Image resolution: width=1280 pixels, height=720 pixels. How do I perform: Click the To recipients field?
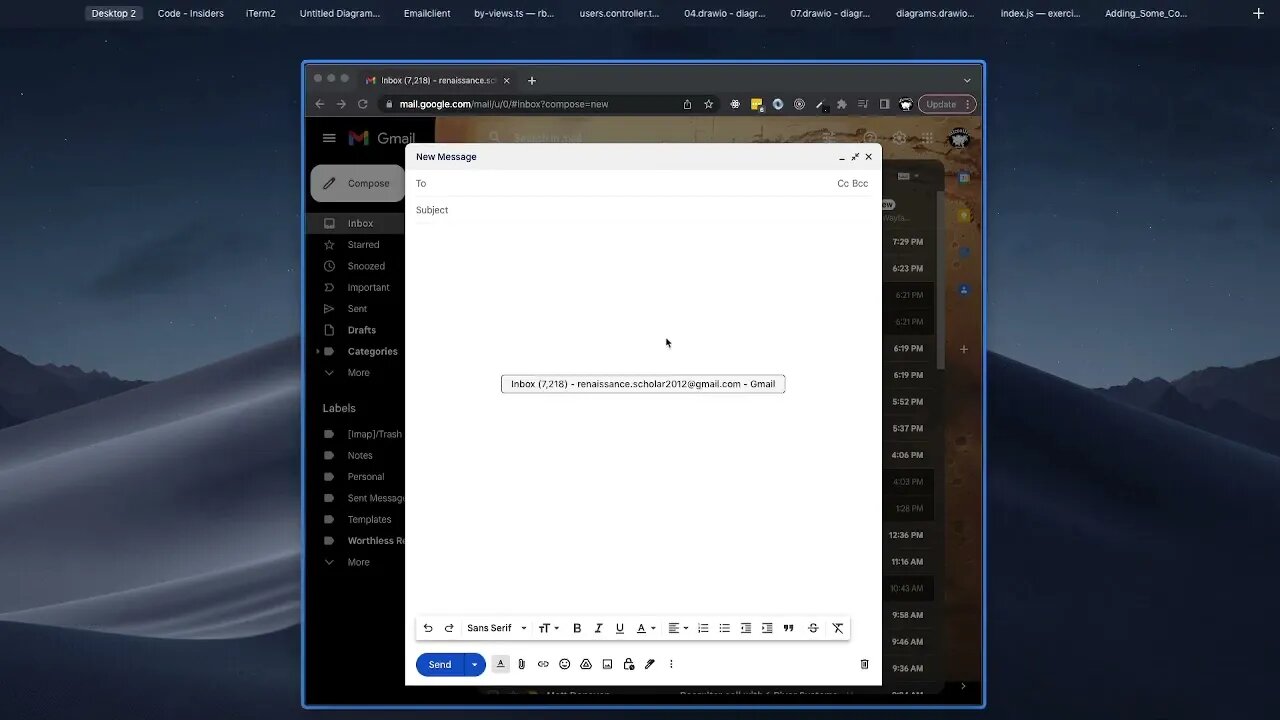tap(625, 183)
